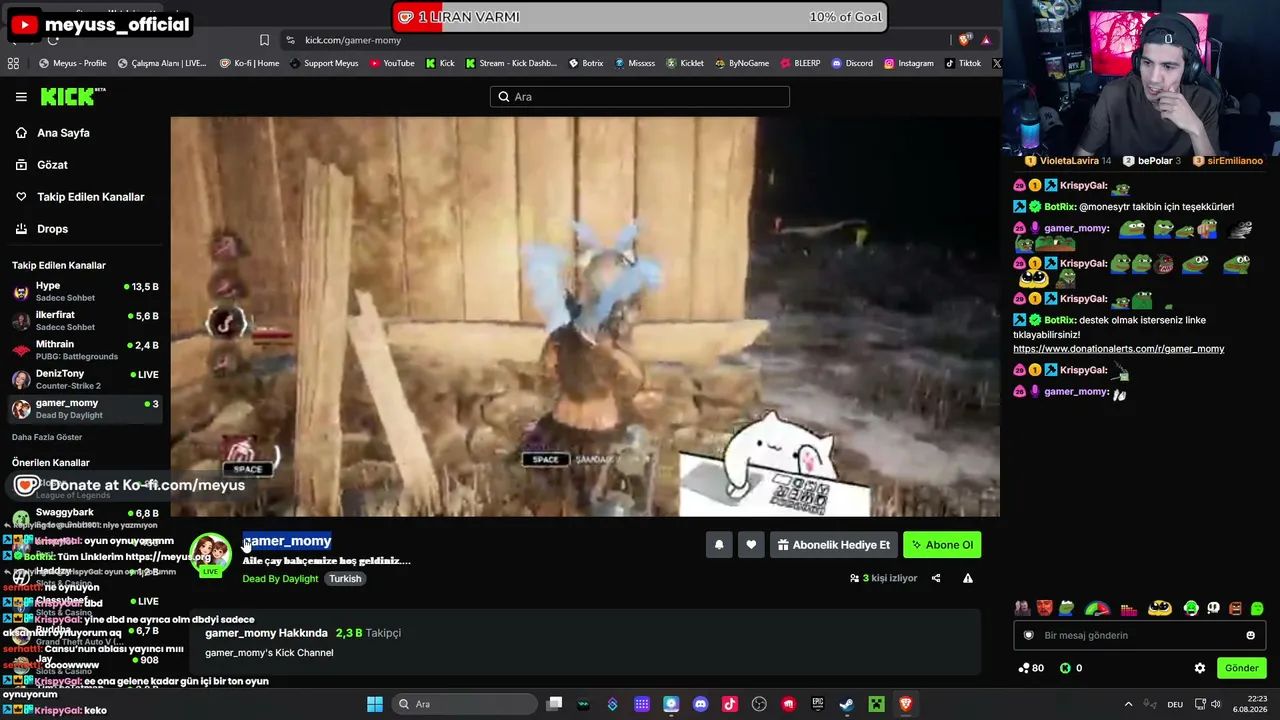Open Stream - Kick Dashboard bookmark
Image resolution: width=1280 pixels, height=720 pixels.
[x=510, y=63]
